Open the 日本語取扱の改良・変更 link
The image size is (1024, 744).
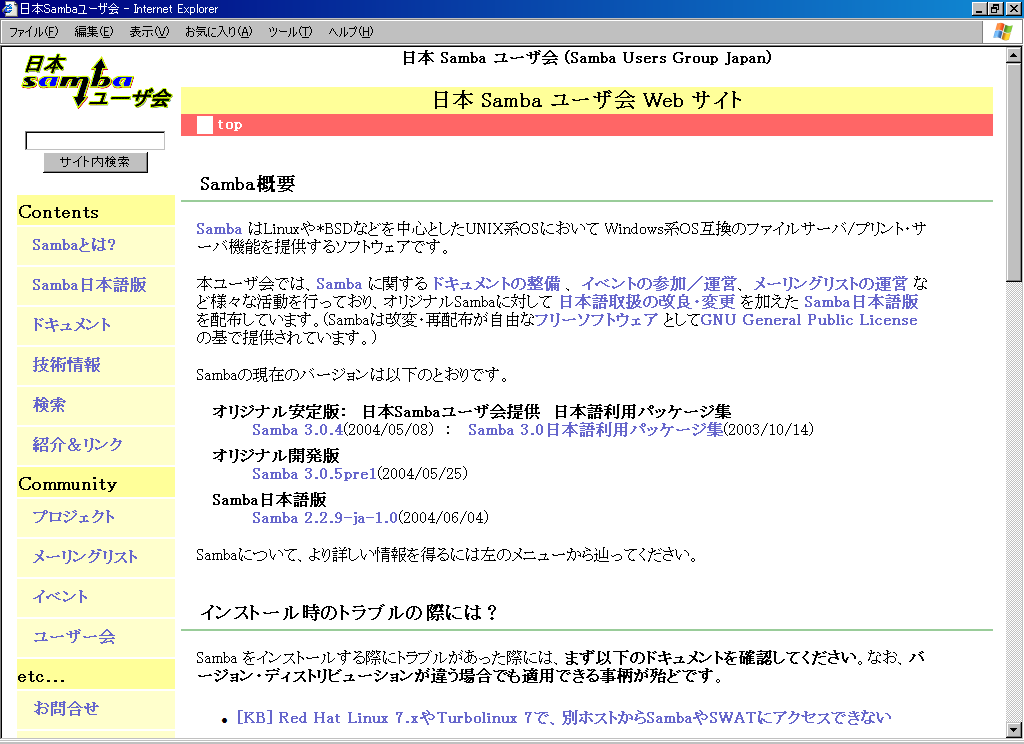[x=647, y=302]
